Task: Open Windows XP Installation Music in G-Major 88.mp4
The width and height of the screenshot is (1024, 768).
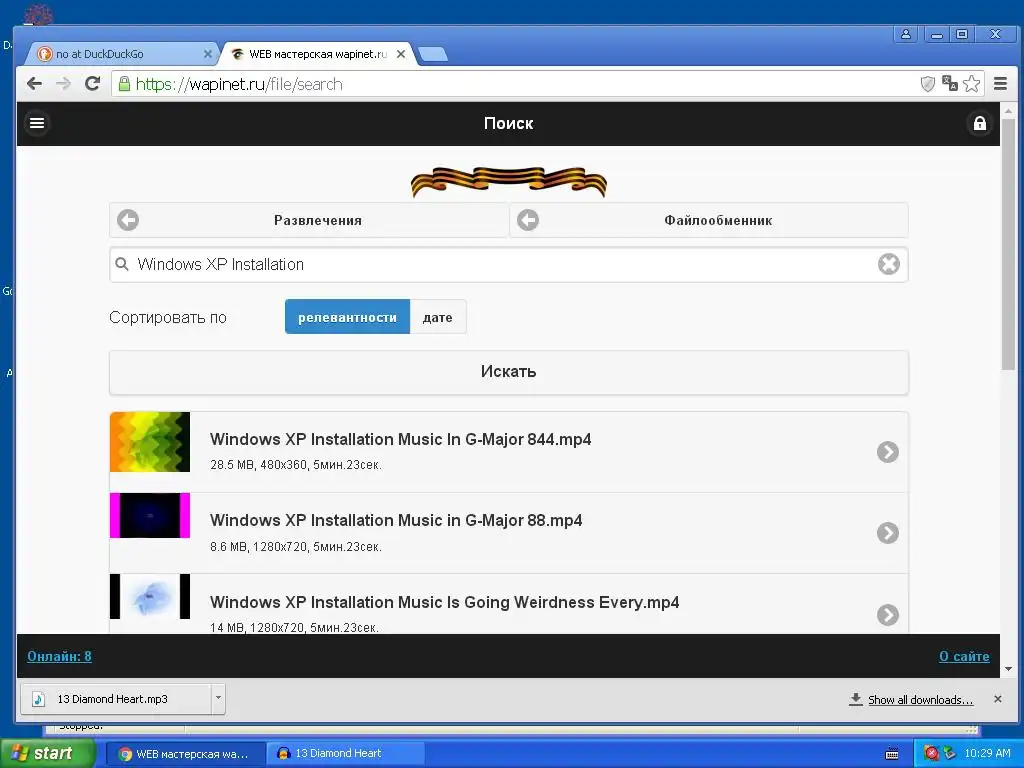Action: pyautogui.click(x=509, y=533)
